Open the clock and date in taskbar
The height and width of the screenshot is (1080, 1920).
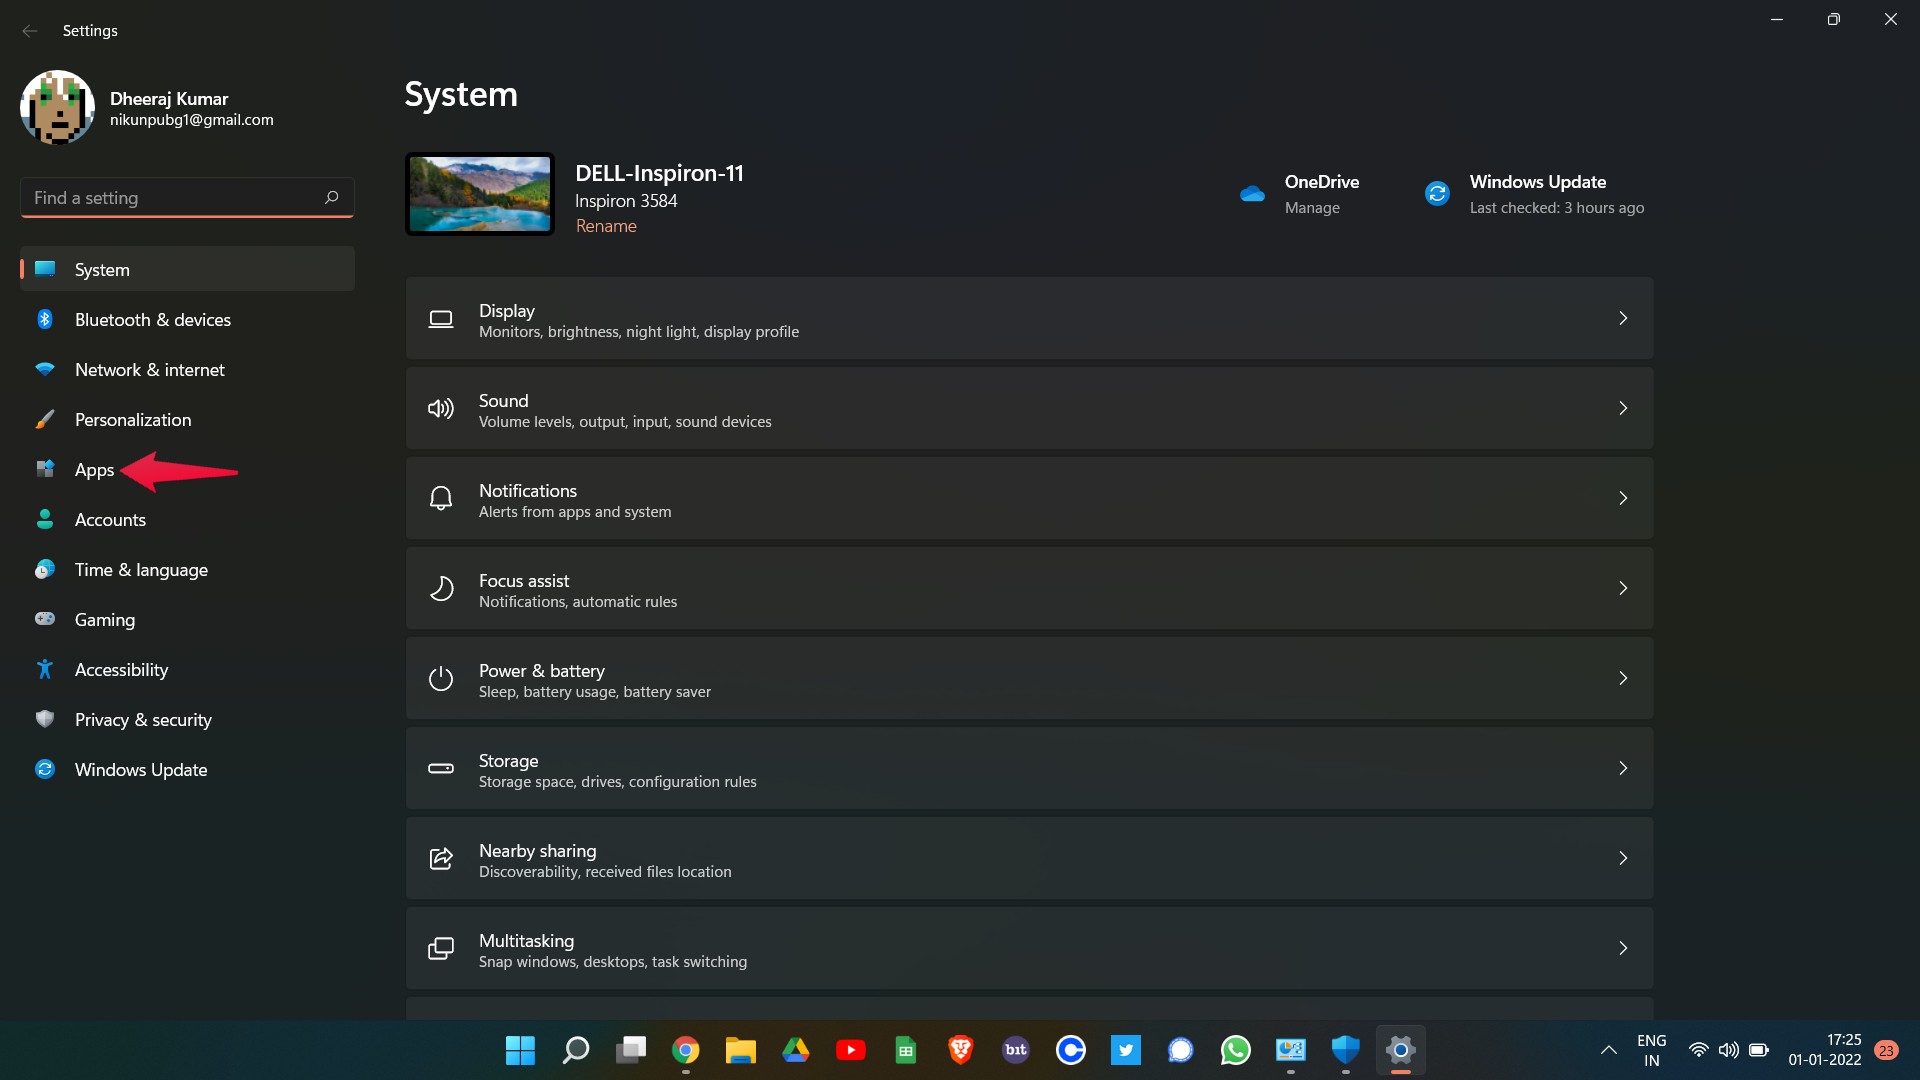[1825, 1051]
